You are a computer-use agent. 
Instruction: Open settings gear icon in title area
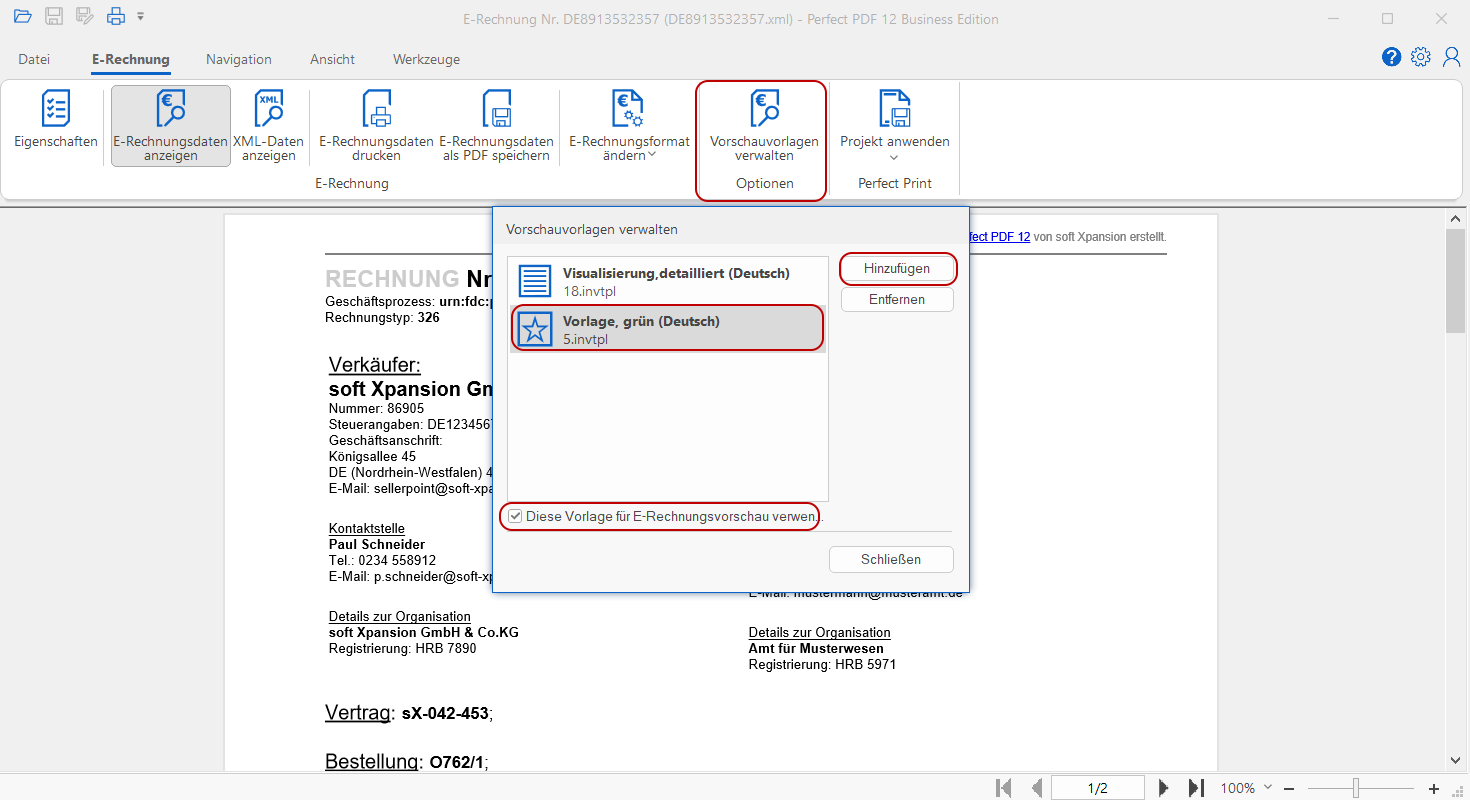coord(1420,57)
